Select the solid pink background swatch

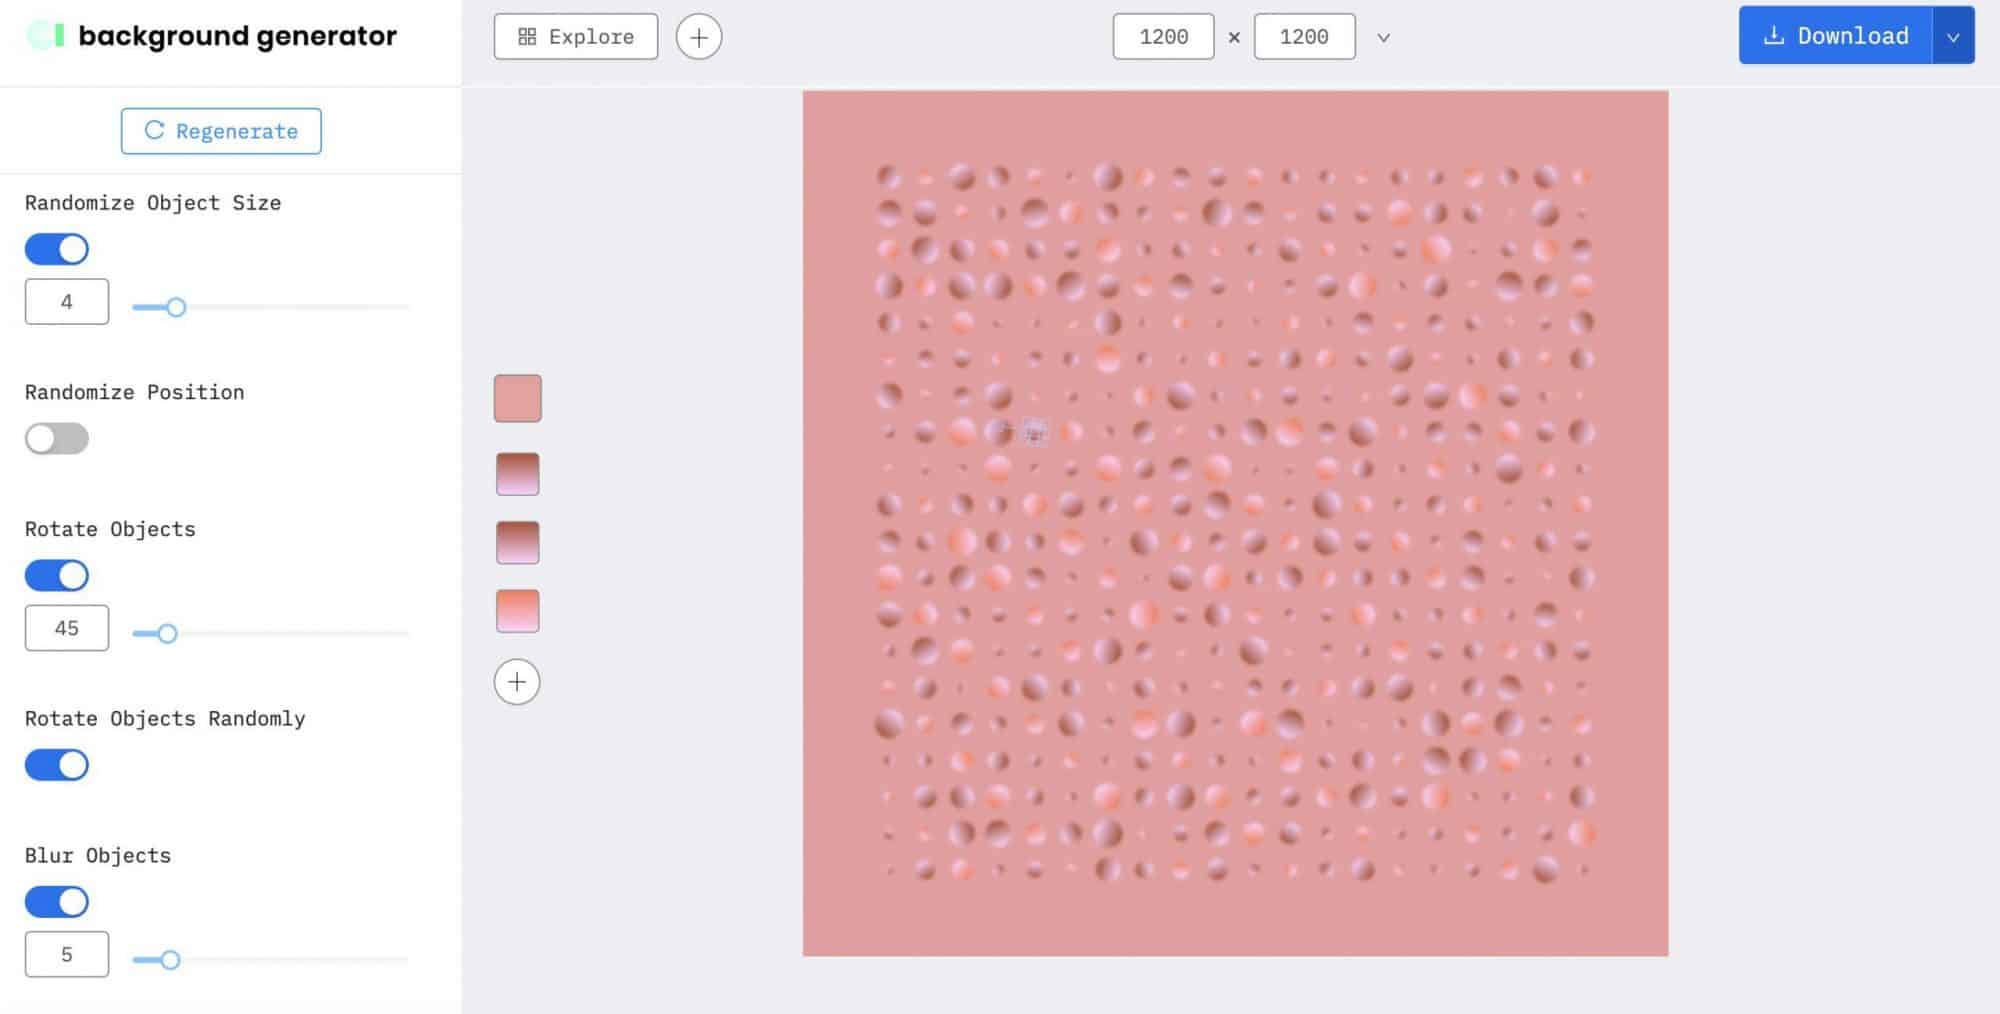[516, 397]
